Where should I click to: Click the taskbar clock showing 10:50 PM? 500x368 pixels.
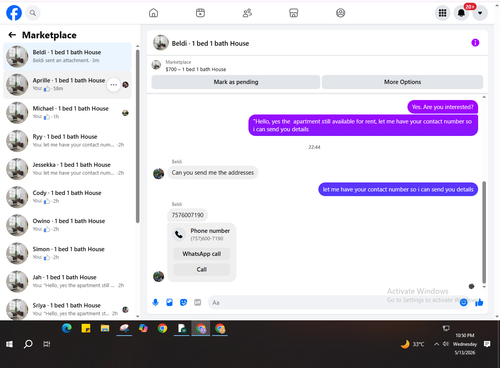[465, 344]
